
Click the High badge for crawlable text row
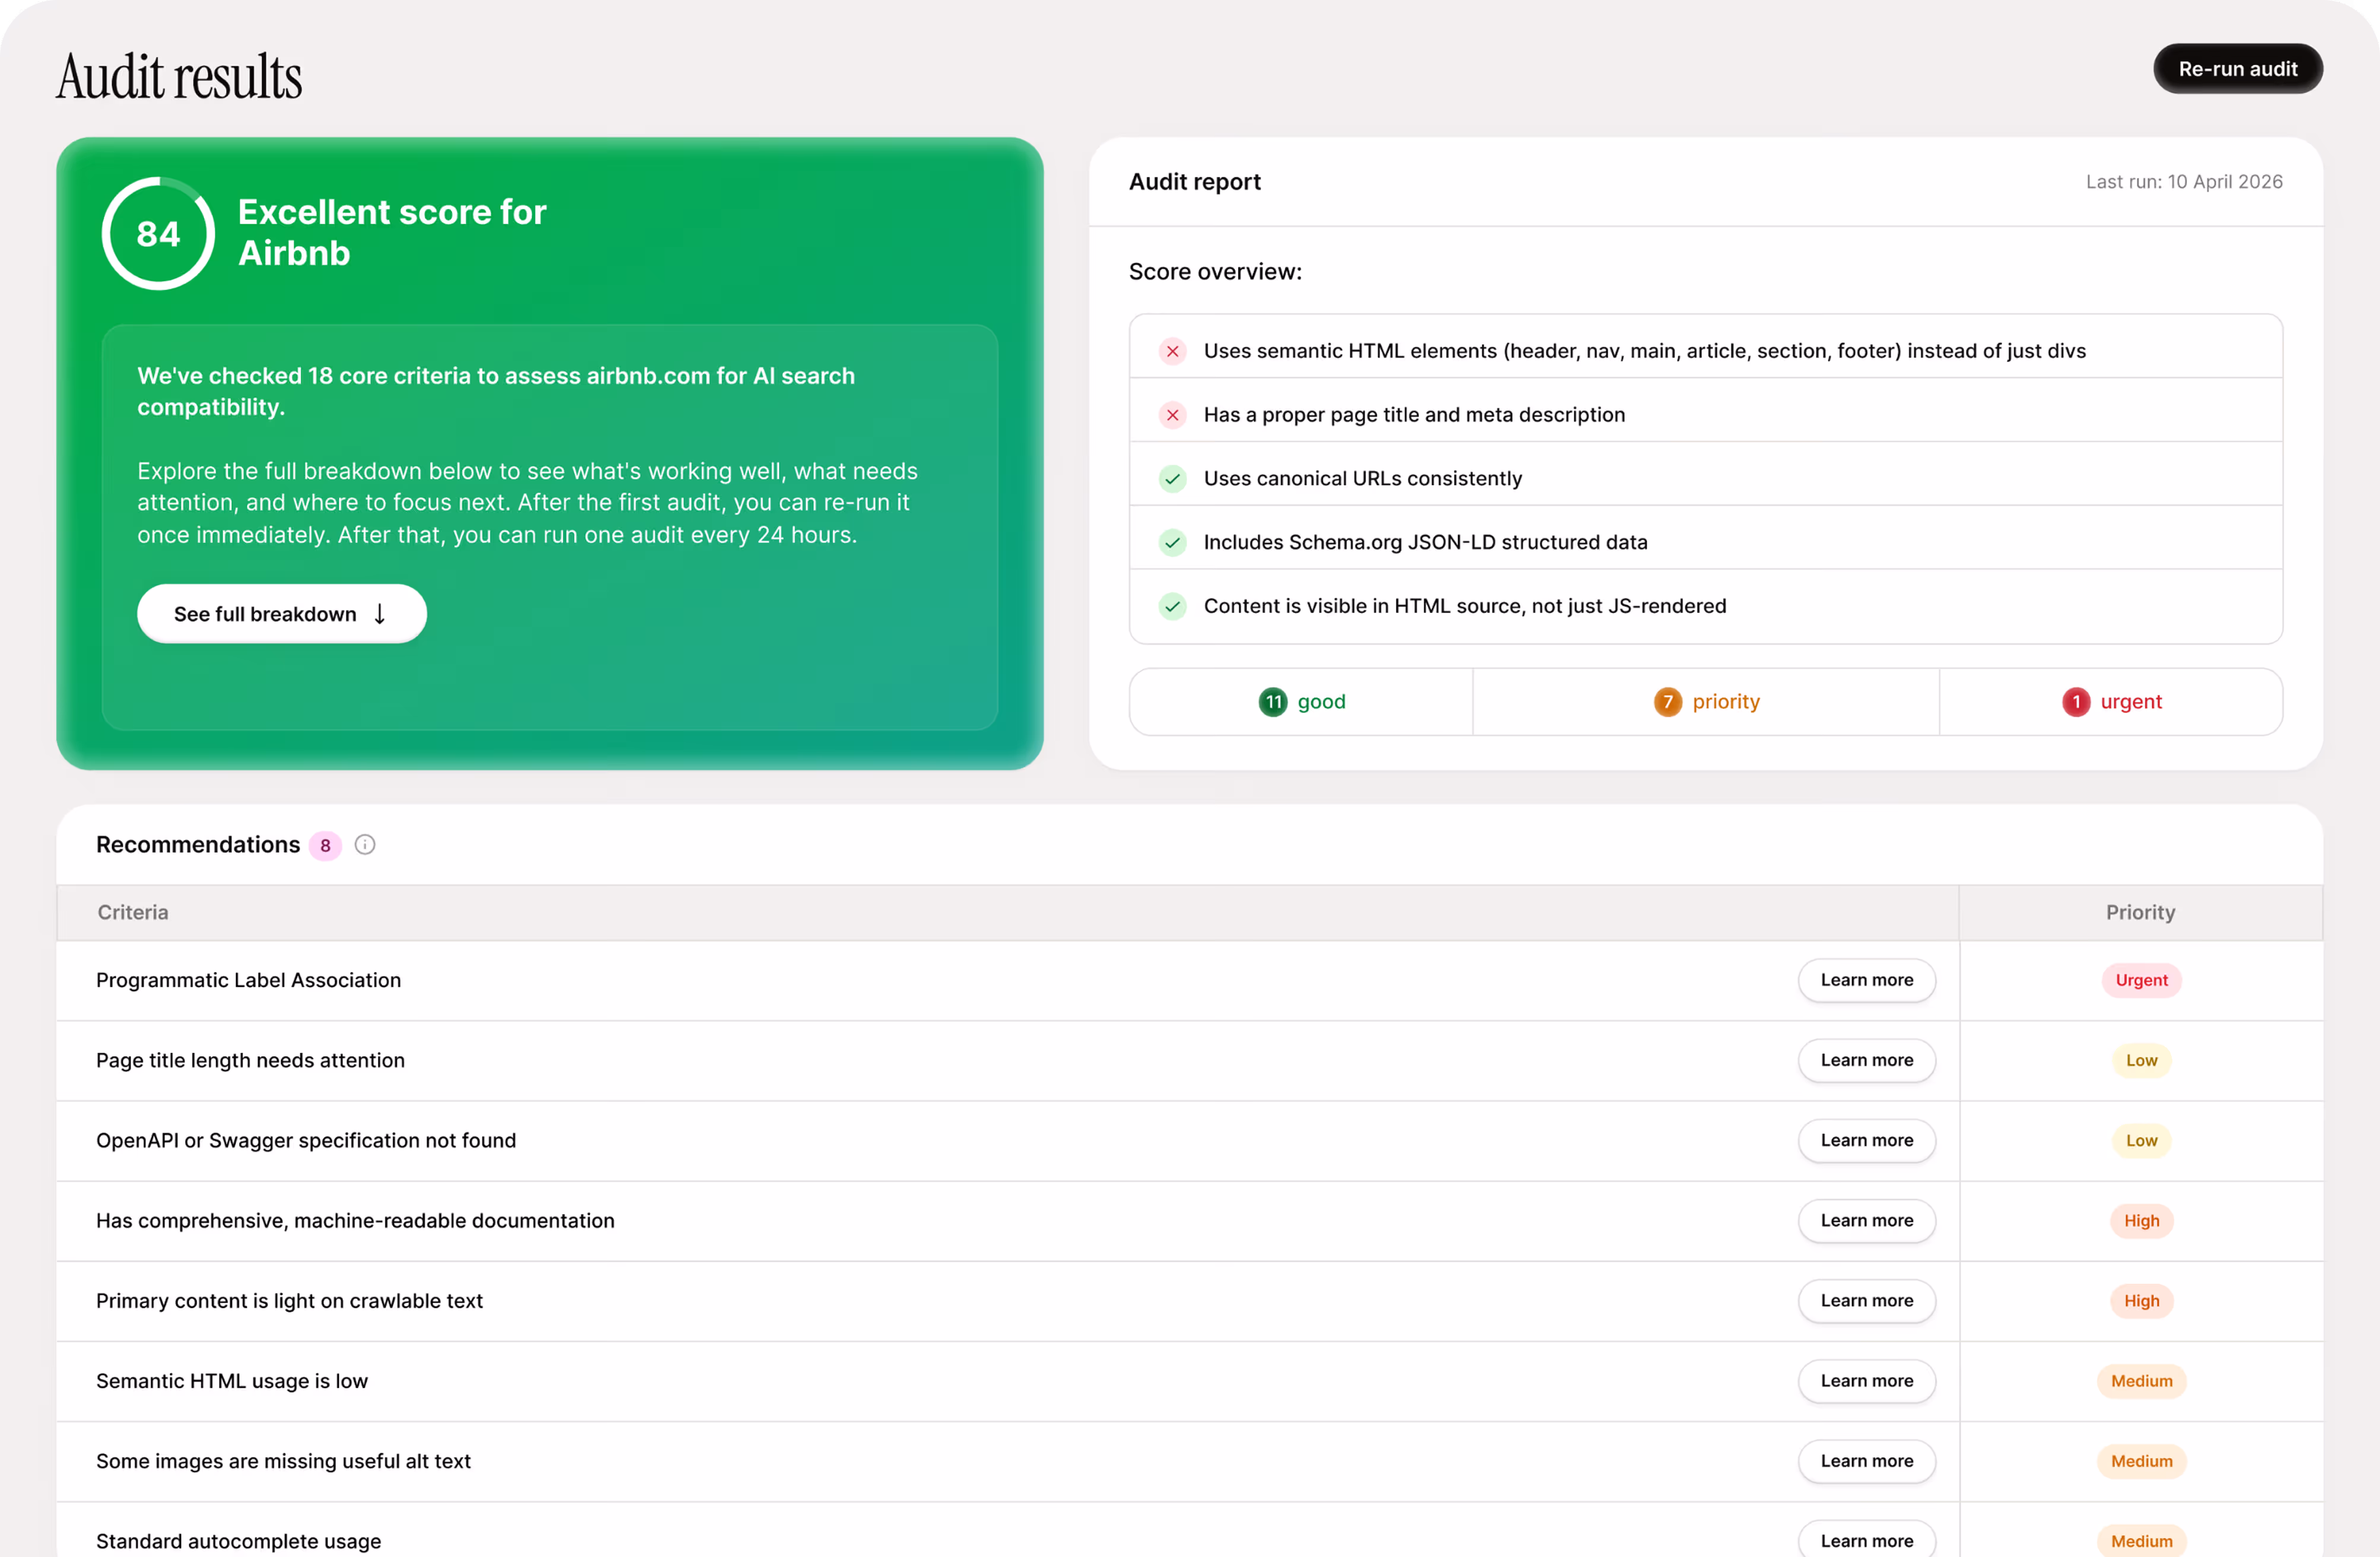[2141, 1301]
